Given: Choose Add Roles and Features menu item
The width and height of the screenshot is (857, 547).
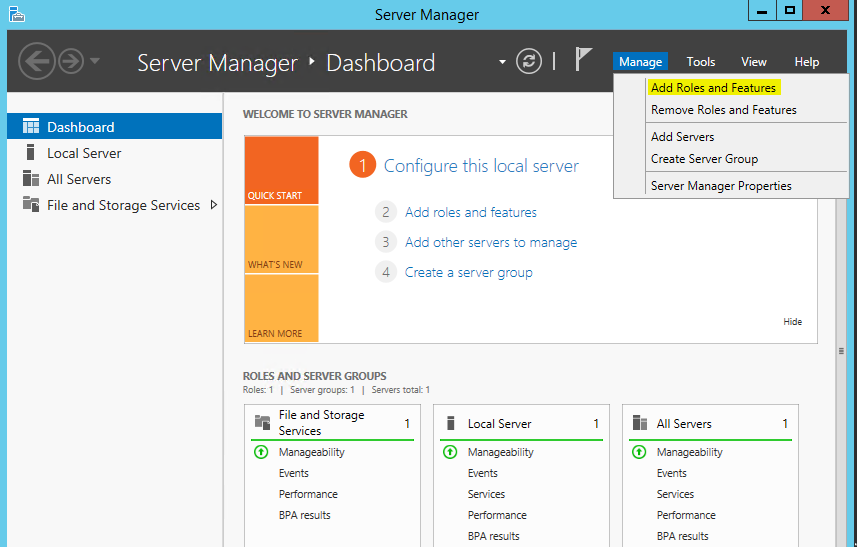Looking at the screenshot, I should click(713, 87).
